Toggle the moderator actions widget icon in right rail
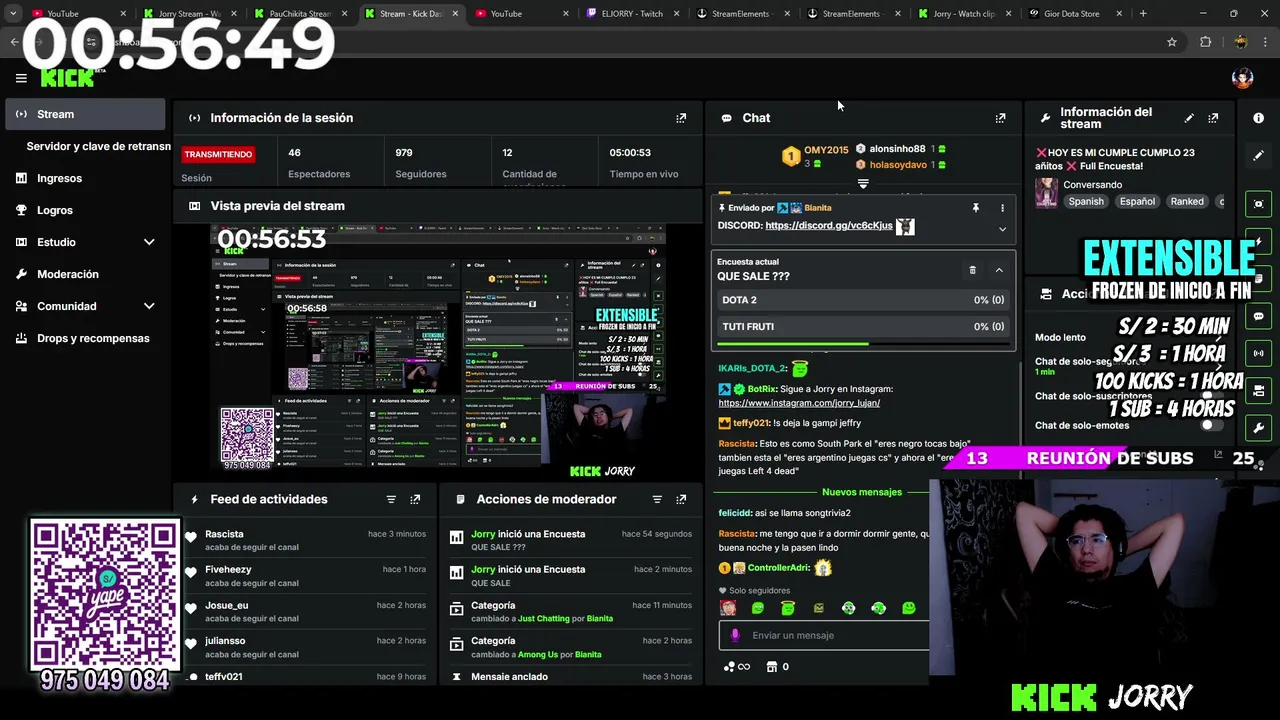Image resolution: width=1280 pixels, height=720 pixels. point(1258,390)
